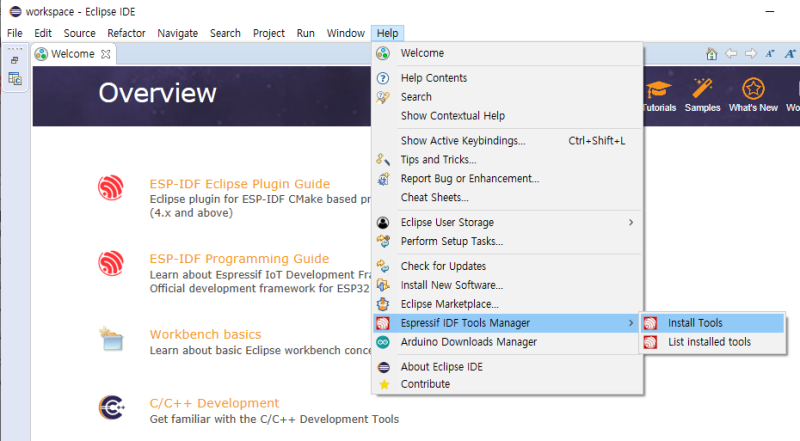Click the navigate forward arrow icon

coord(750,54)
